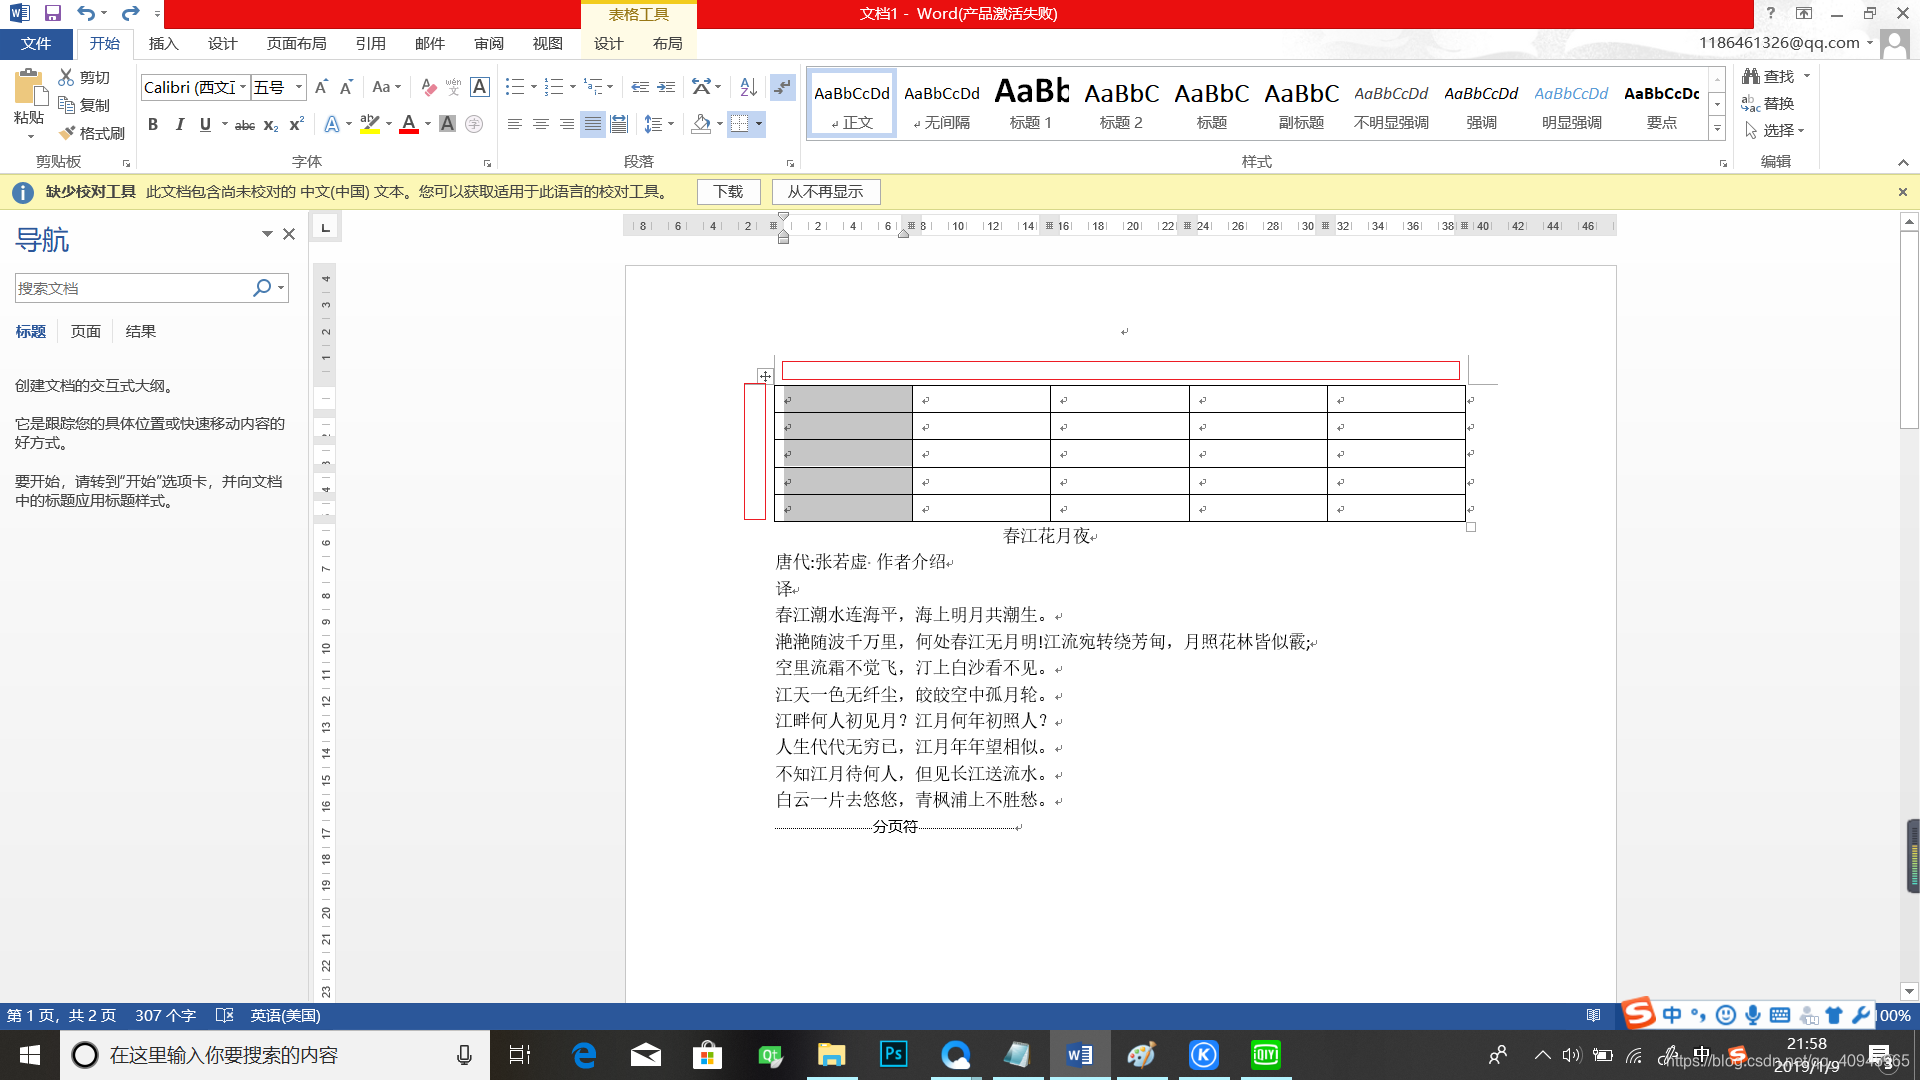
Task: Increase font size with grow-font icon
Action: (321, 88)
